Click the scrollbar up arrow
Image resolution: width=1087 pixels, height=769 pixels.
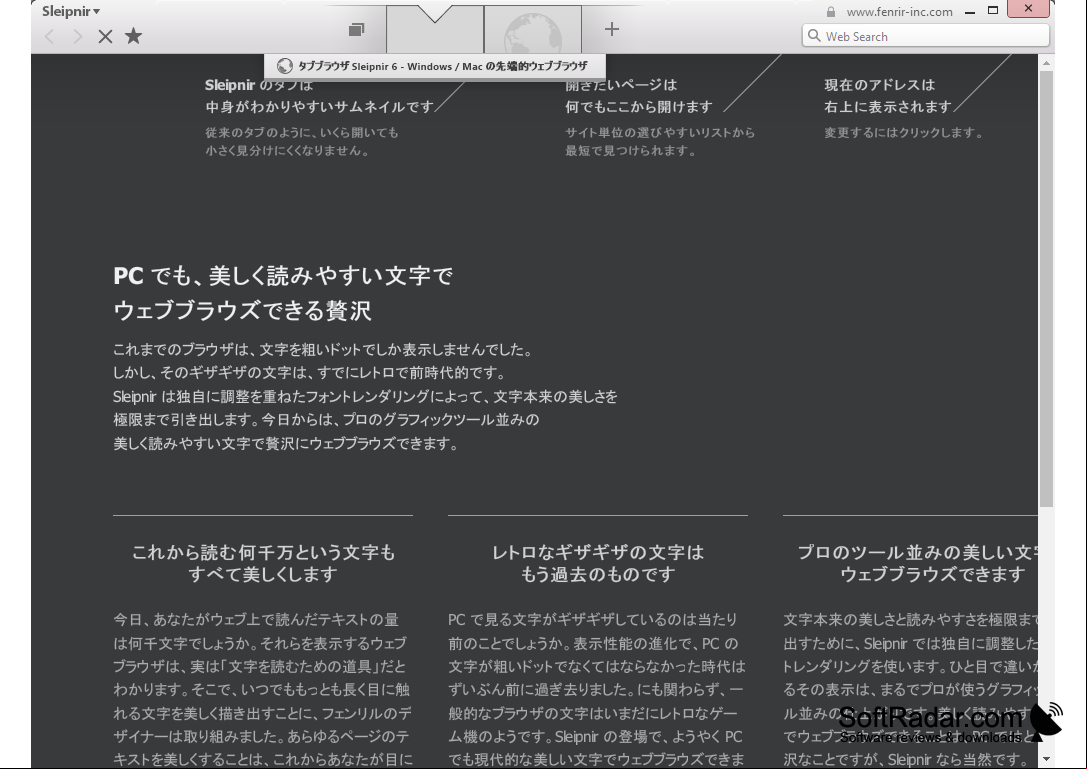[1046, 63]
